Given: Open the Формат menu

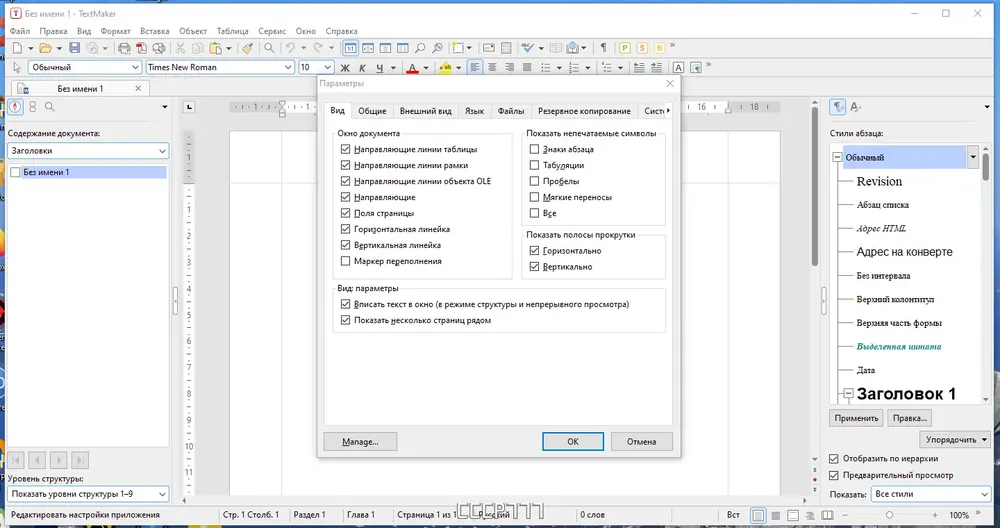Looking at the screenshot, I should [115, 31].
